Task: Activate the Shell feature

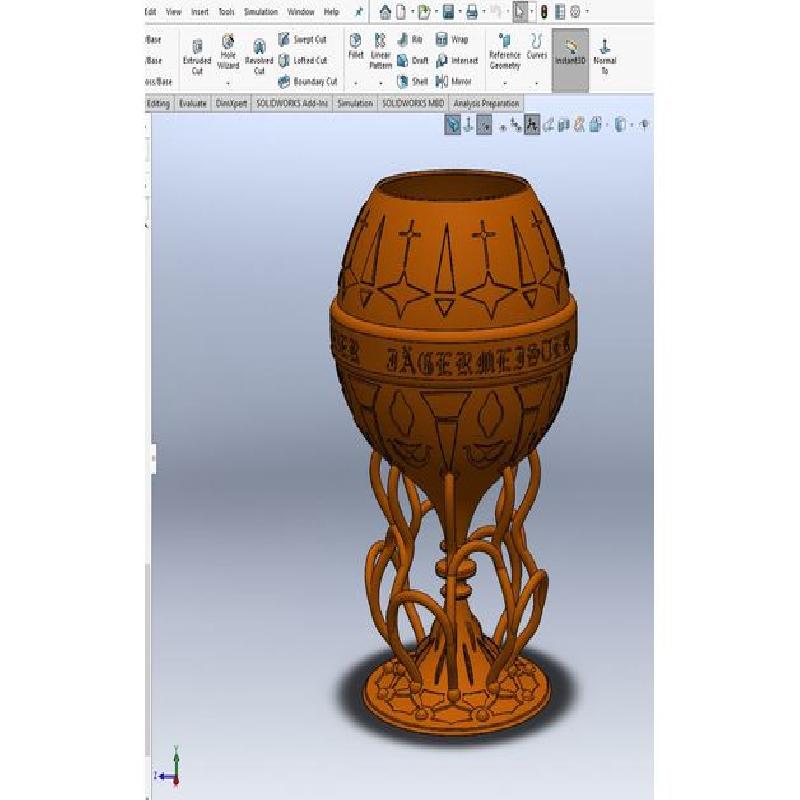Action: point(412,82)
